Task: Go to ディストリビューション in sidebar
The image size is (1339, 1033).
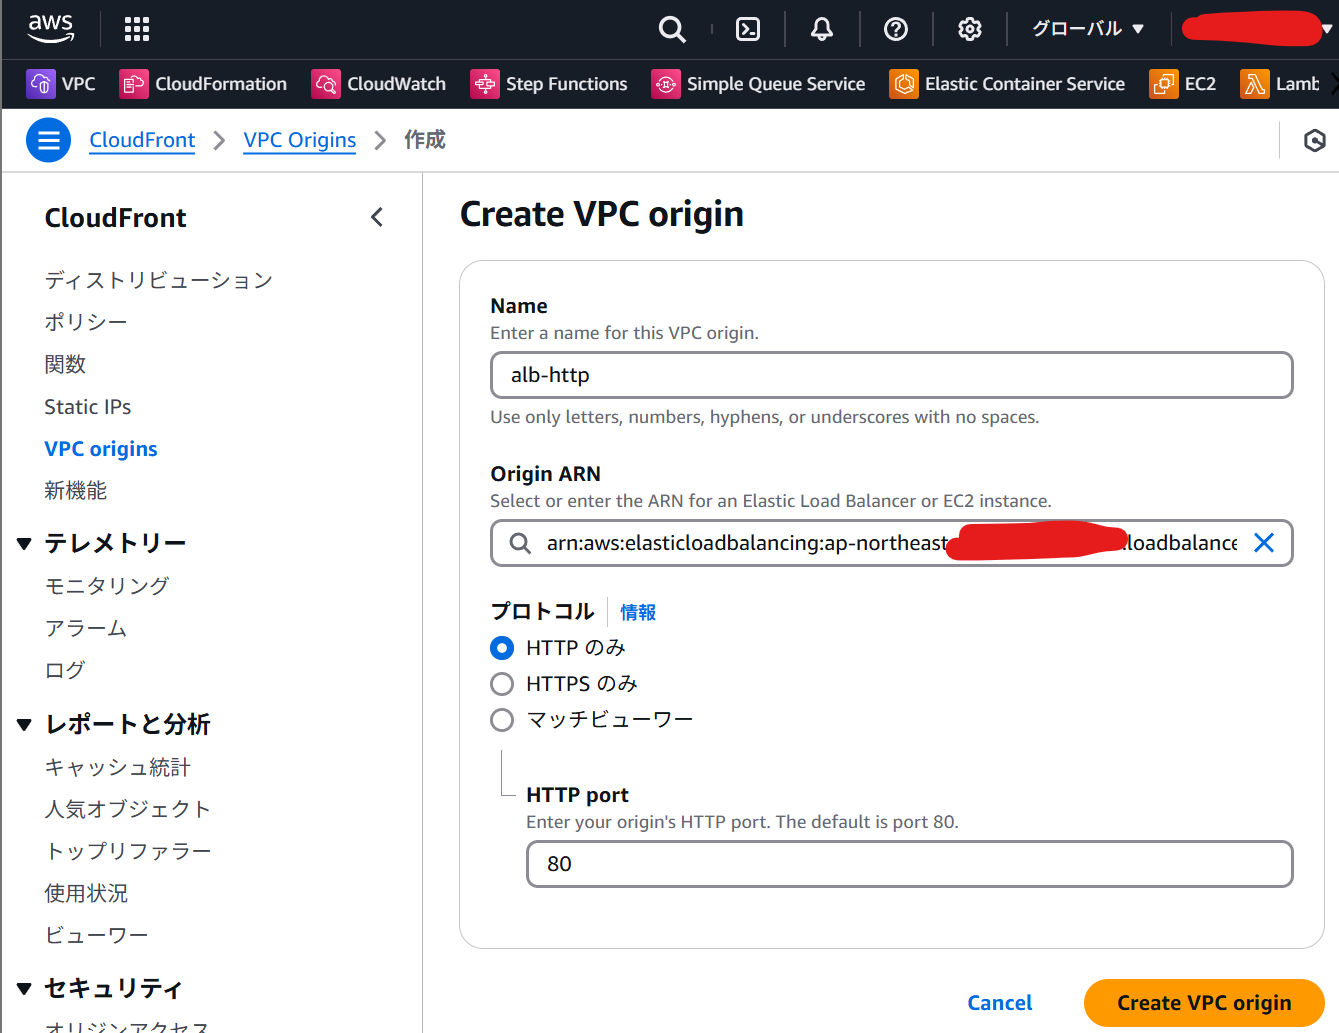Action: pyautogui.click(x=158, y=280)
